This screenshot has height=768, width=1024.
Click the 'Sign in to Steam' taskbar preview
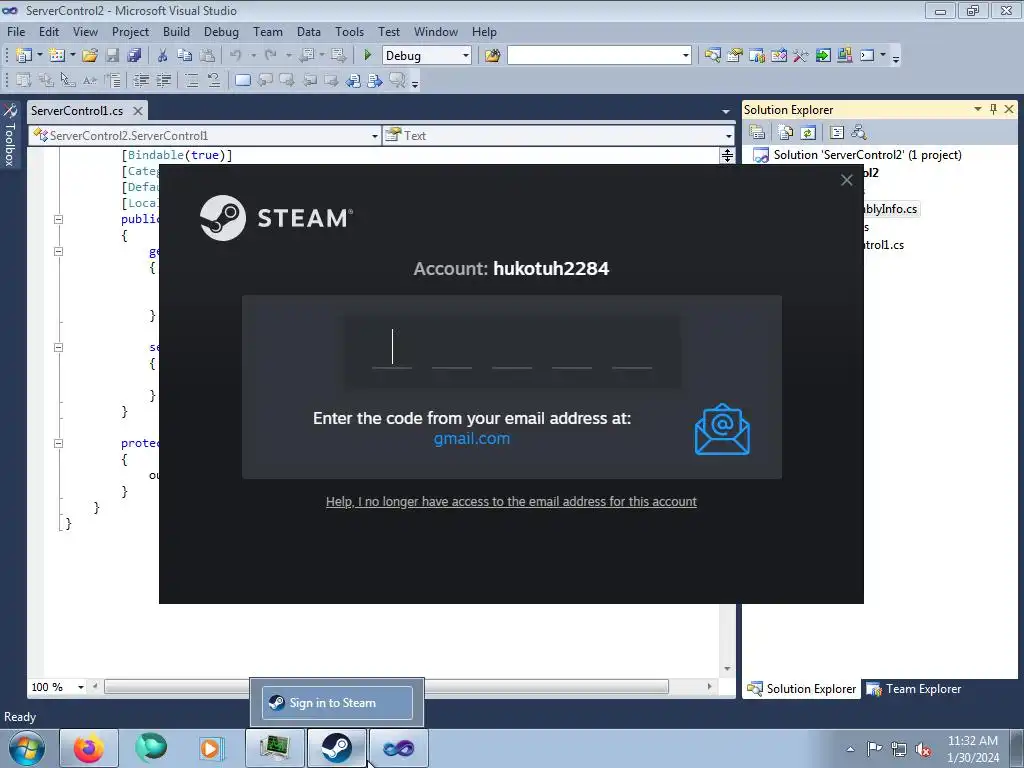(338, 703)
